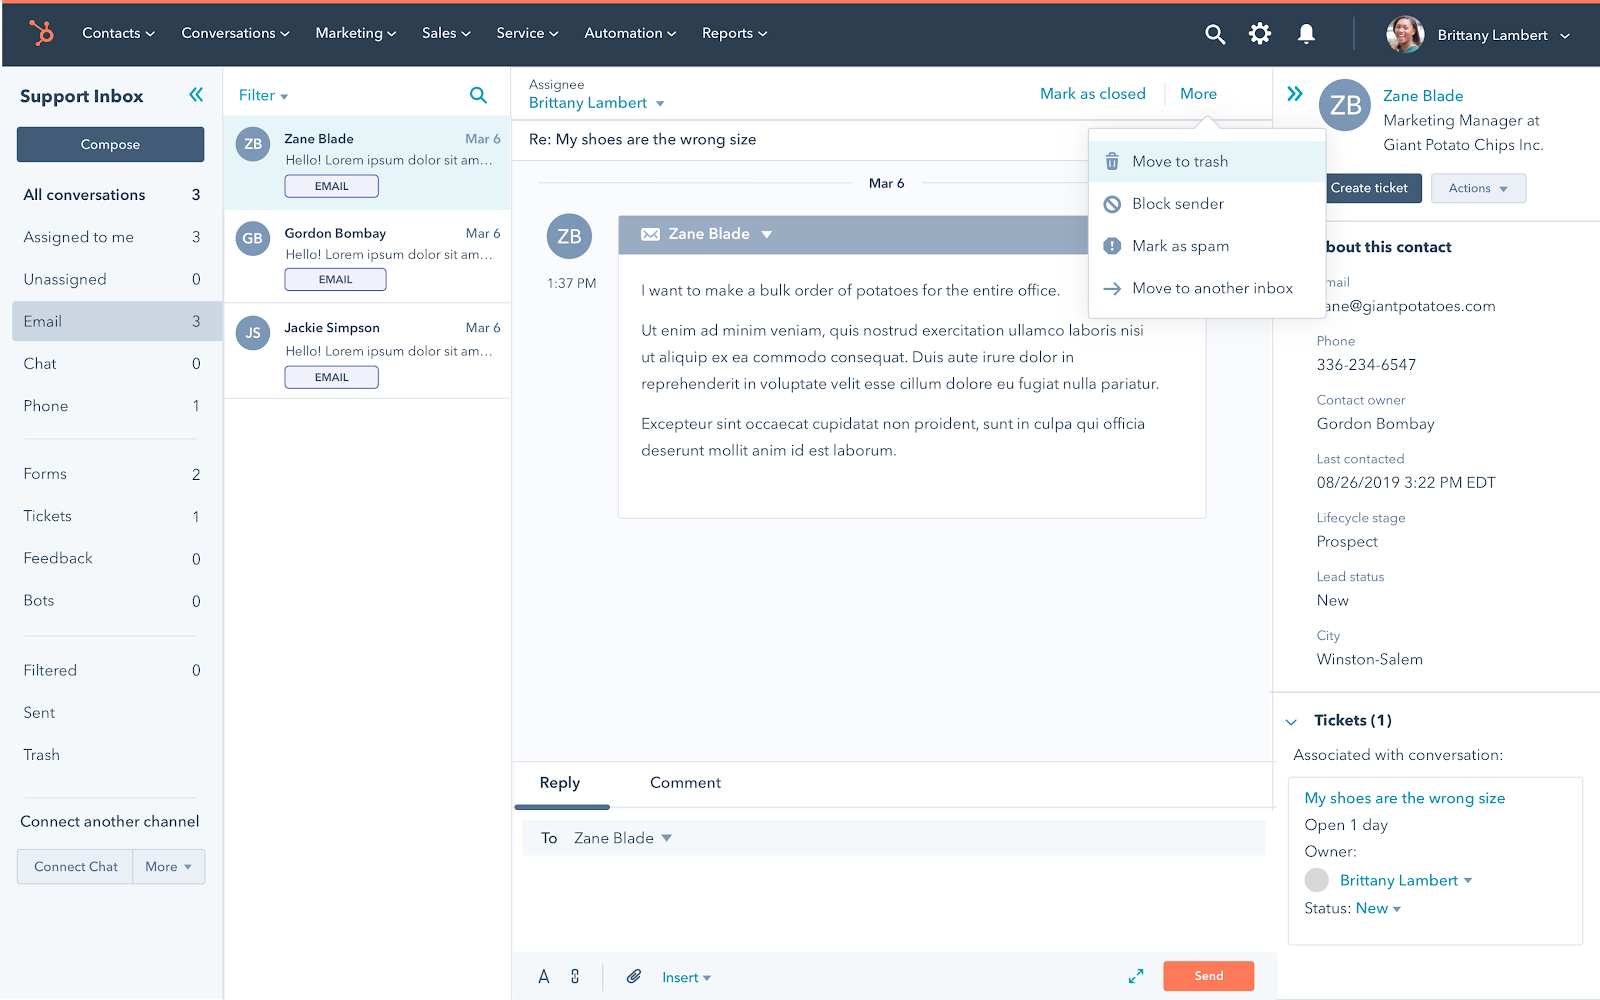This screenshot has width=1600, height=1000.
Task: Click Zane Blade's ZB avatar in conversation list
Action: 253,144
